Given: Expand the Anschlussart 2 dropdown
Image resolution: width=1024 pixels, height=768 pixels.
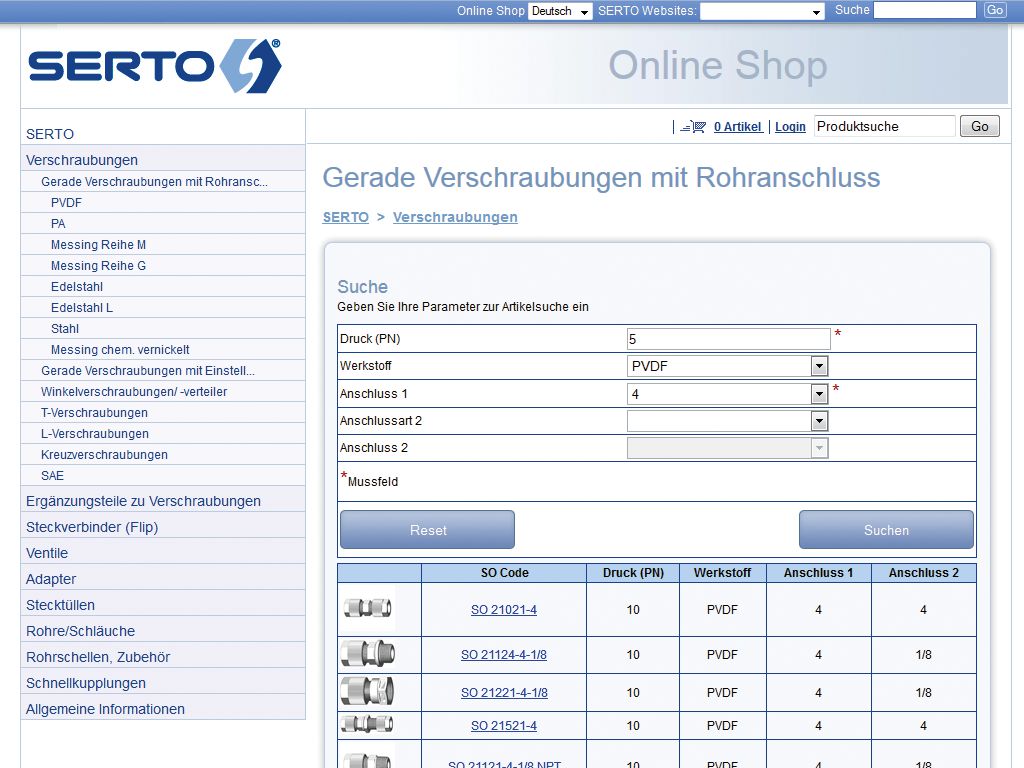Looking at the screenshot, I should [728, 421].
